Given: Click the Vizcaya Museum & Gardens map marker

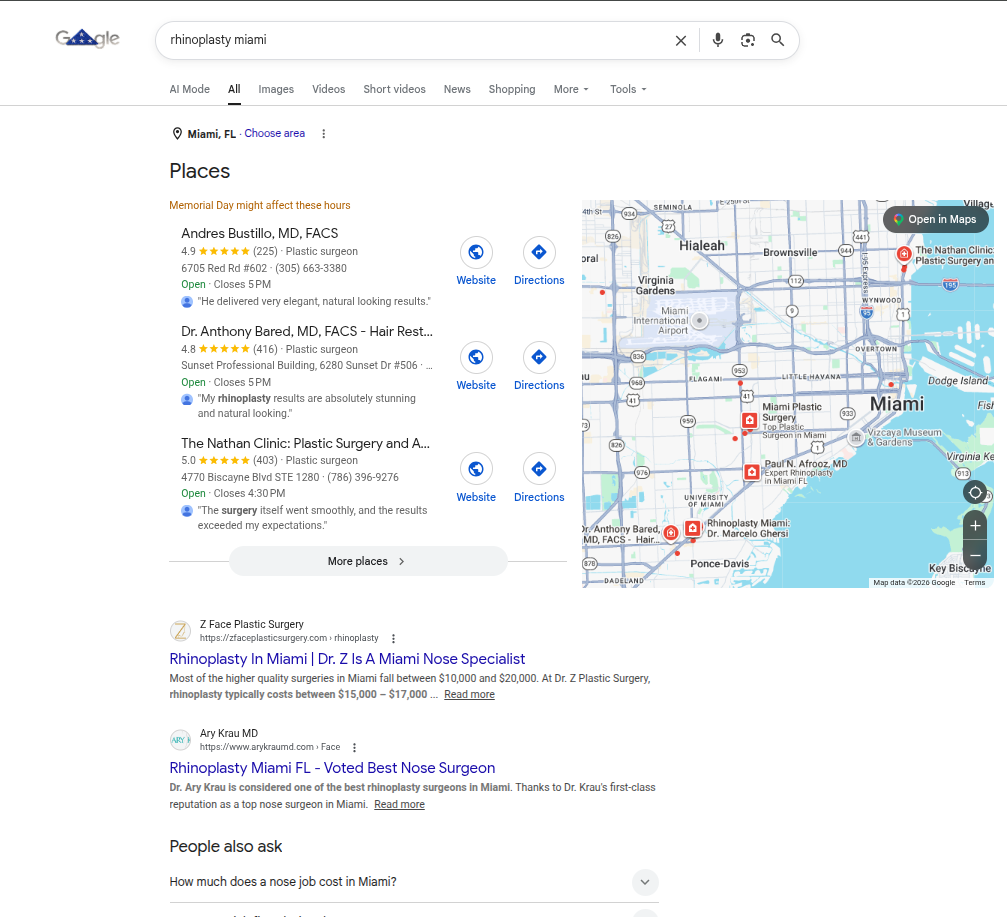Looking at the screenshot, I should point(855,437).
